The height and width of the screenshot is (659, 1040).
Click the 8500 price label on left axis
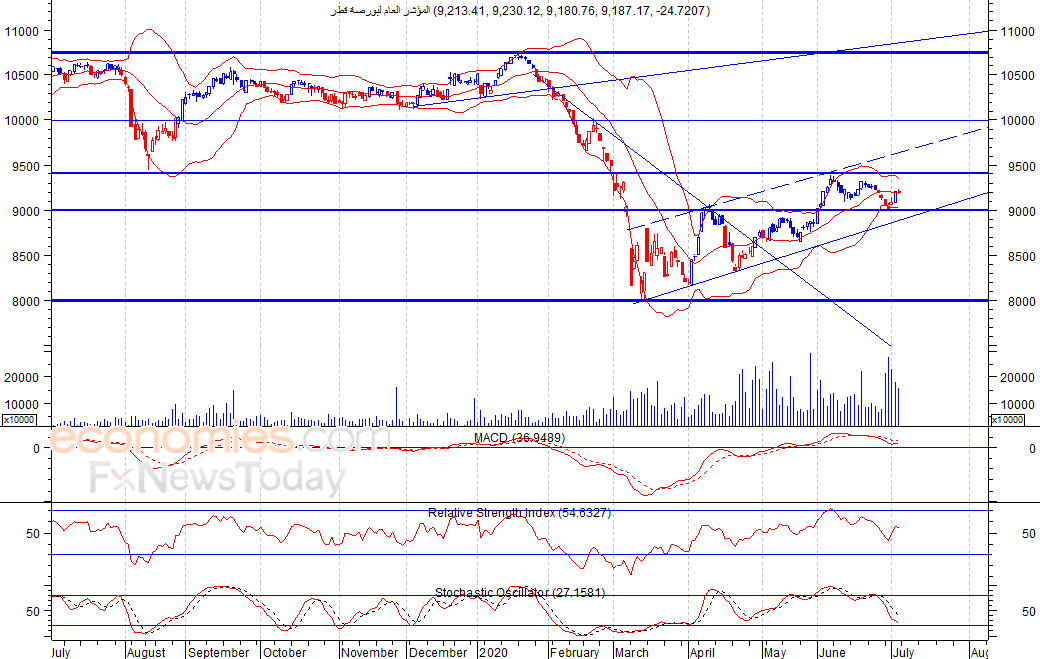point(25,256)
